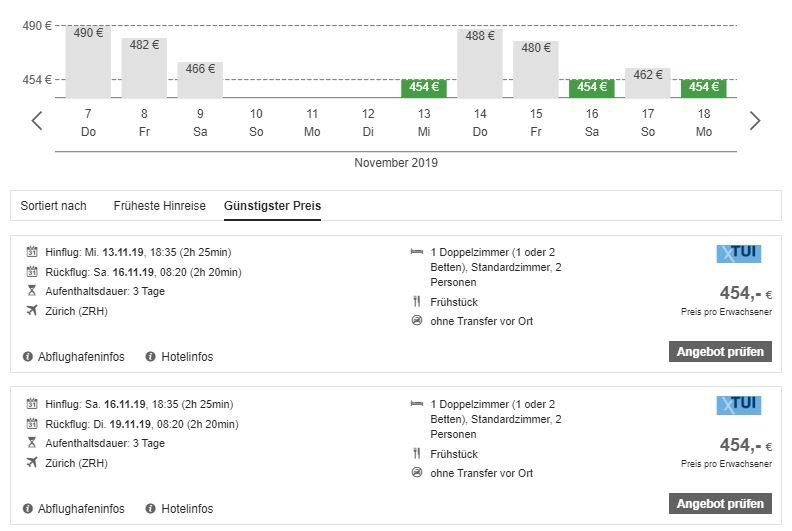This screenshot has height=531, width=792.
Task: Click calendar icon next to Hinflug Mi. 13.11.19
Action: coord(32,252)
